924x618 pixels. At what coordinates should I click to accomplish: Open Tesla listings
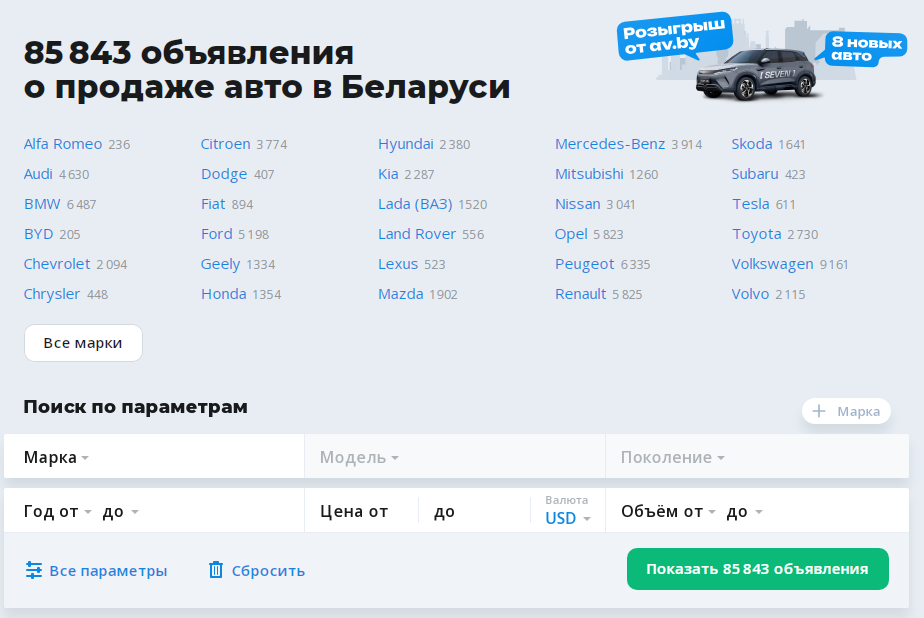(x=751, y=204)
